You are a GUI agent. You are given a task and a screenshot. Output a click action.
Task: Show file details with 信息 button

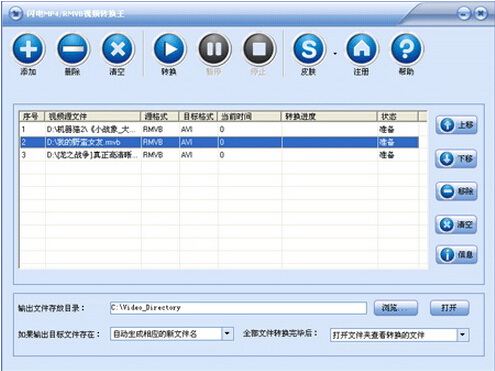[456, 254]
